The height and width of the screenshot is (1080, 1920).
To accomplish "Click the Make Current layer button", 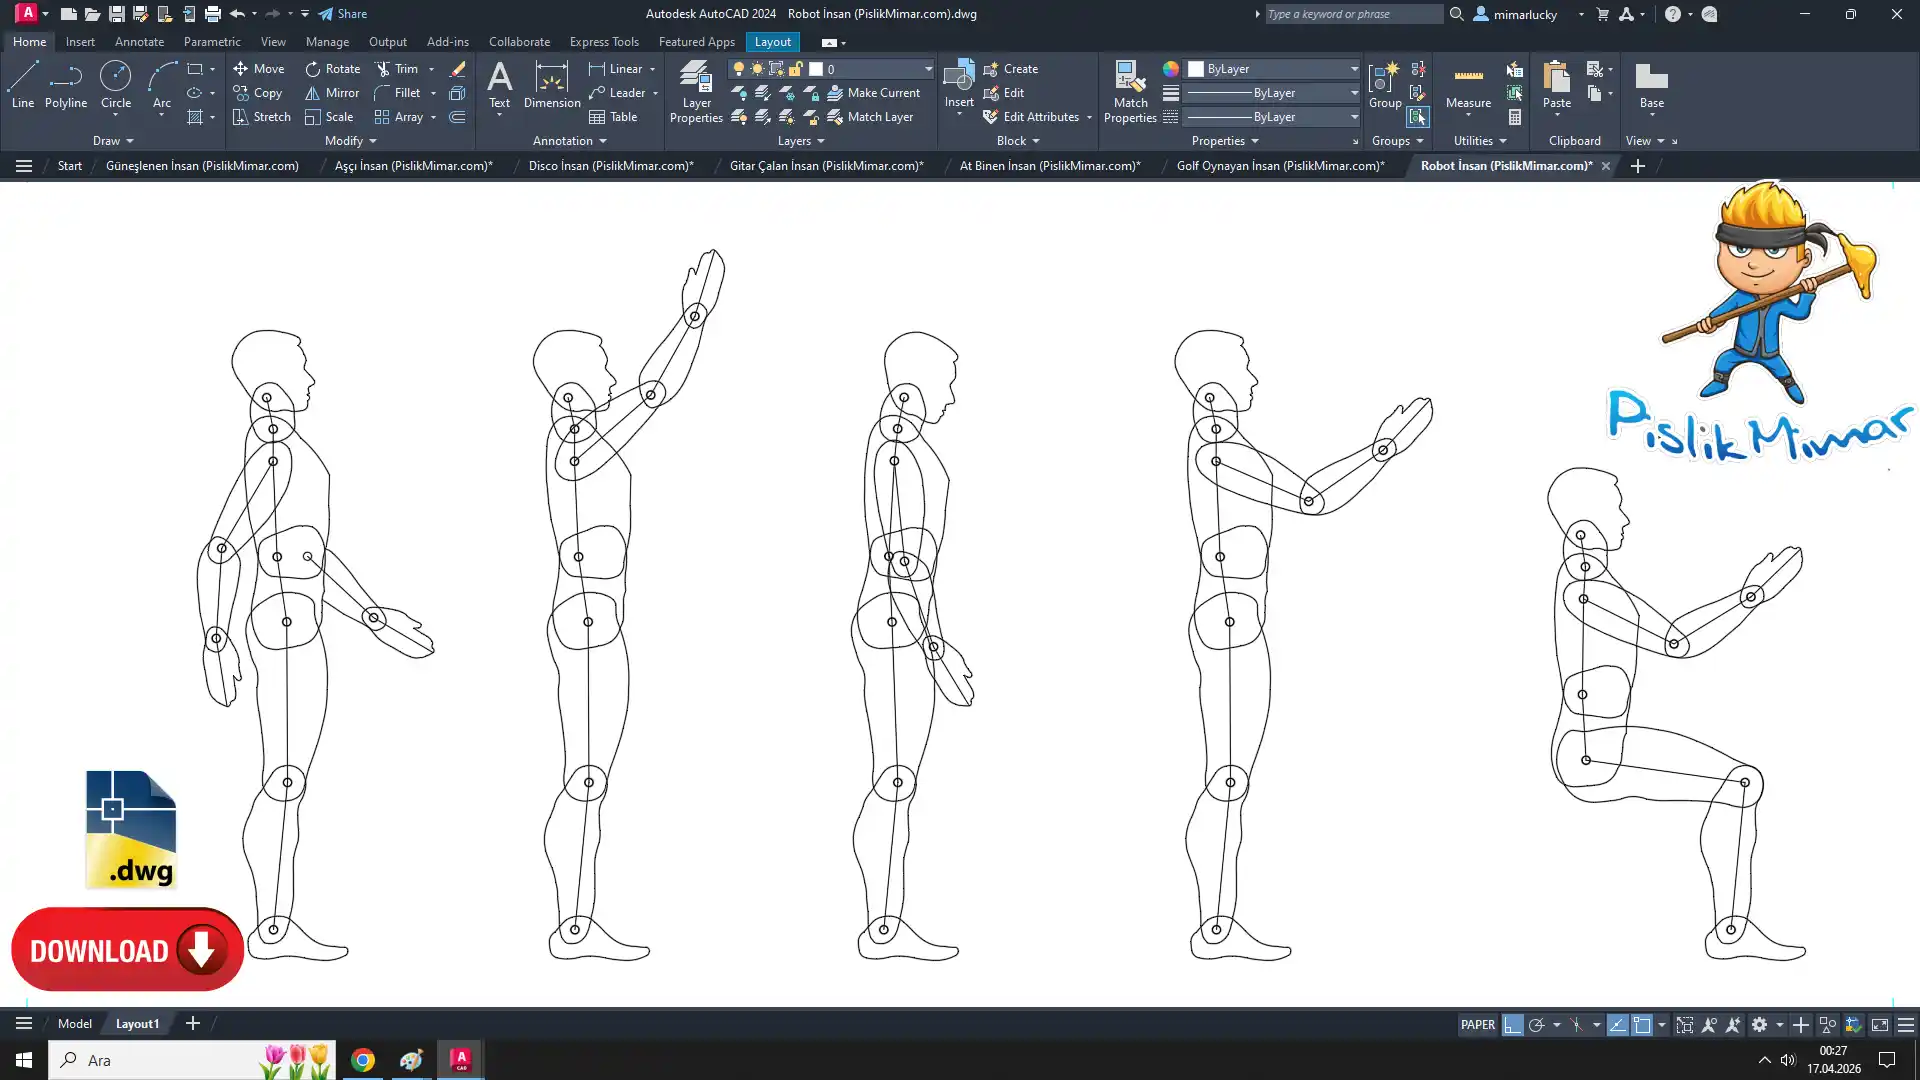I will [872, 93].
